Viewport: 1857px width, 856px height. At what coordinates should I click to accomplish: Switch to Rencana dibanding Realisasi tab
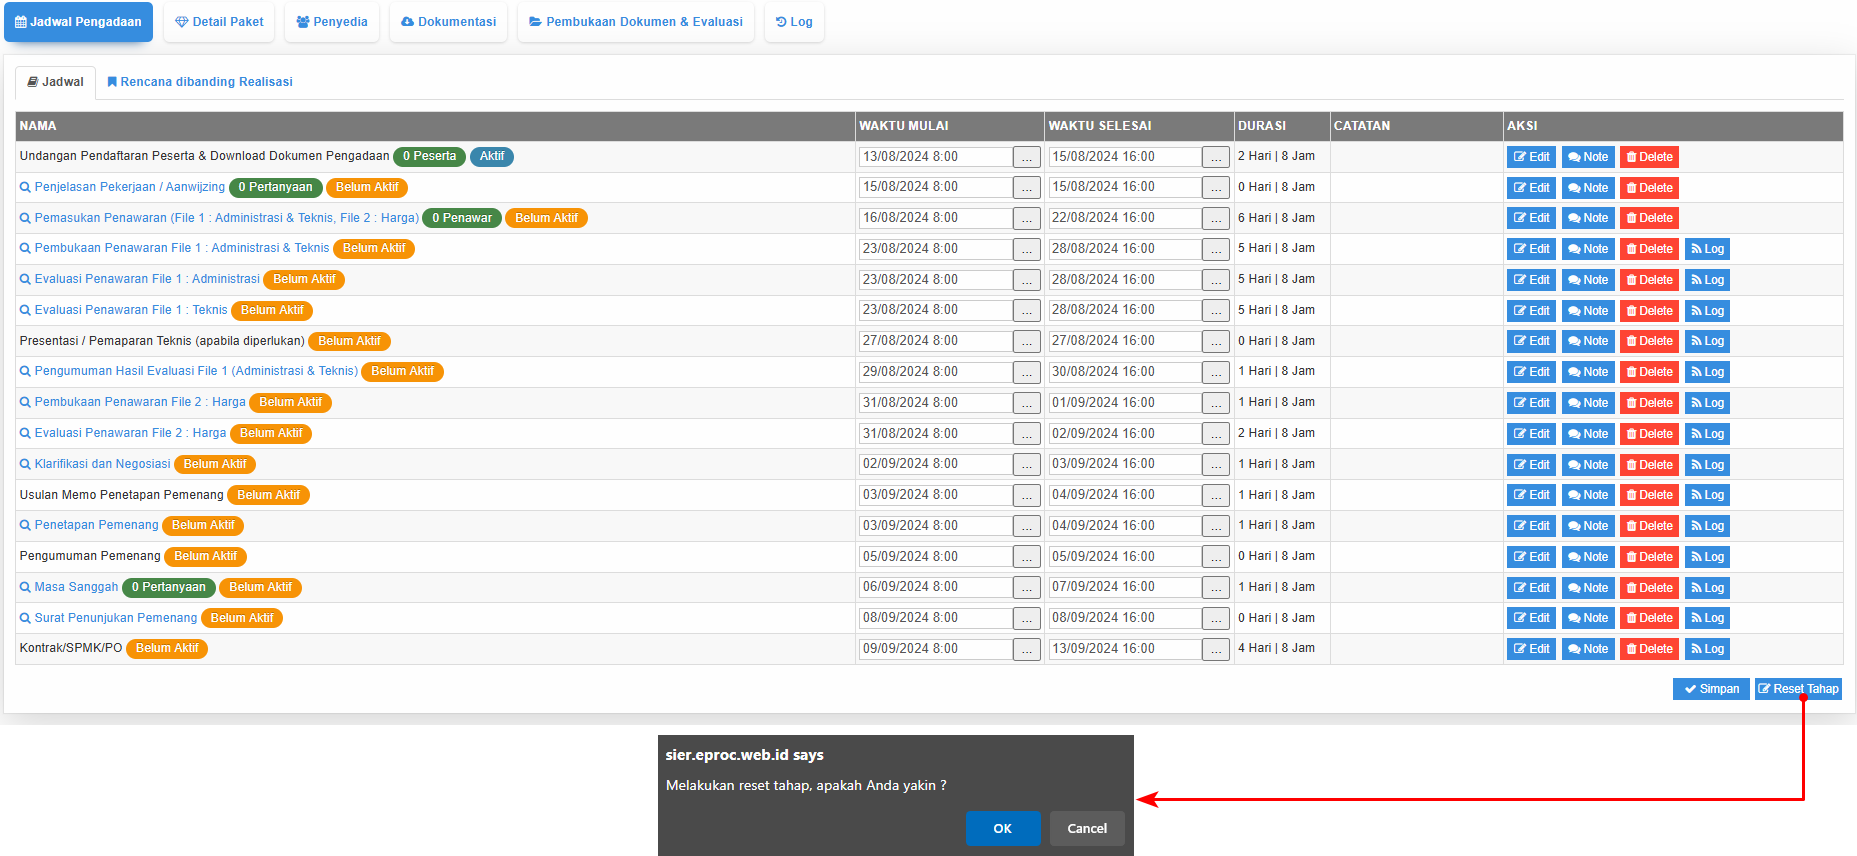(x=199, y=82)
